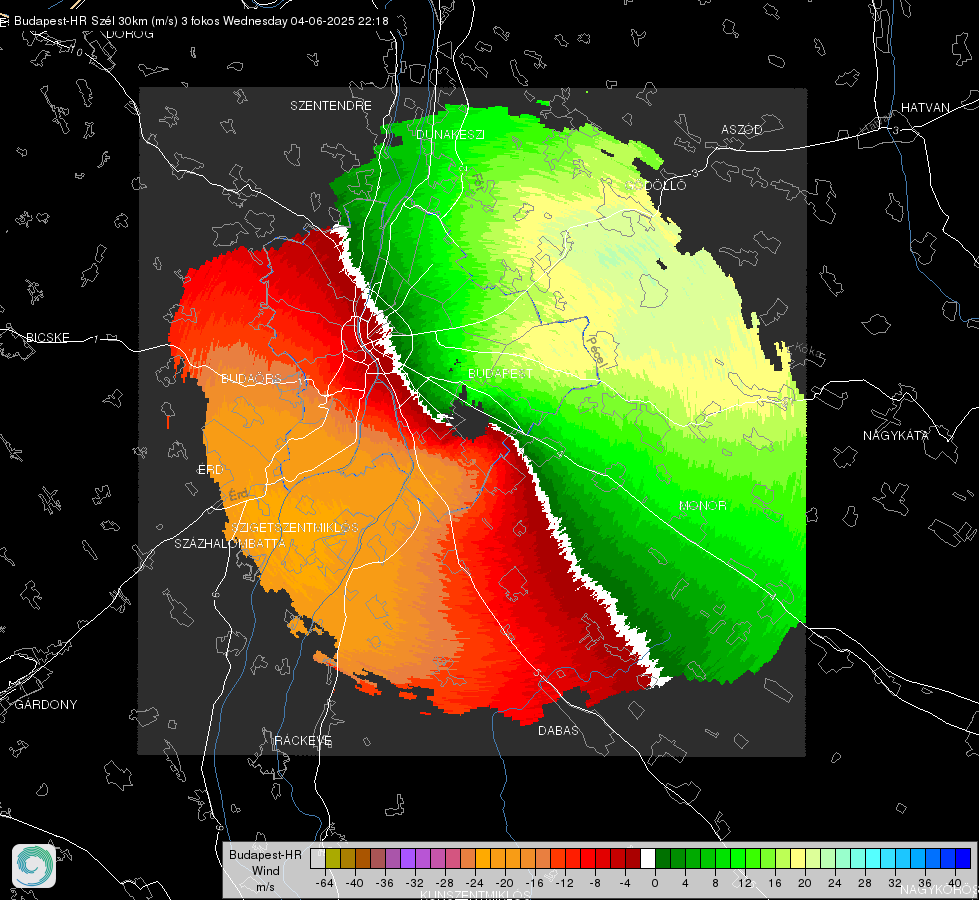Click the -12 legend value
Viewport: 979px width, 900px height.
tap(564, 883)
